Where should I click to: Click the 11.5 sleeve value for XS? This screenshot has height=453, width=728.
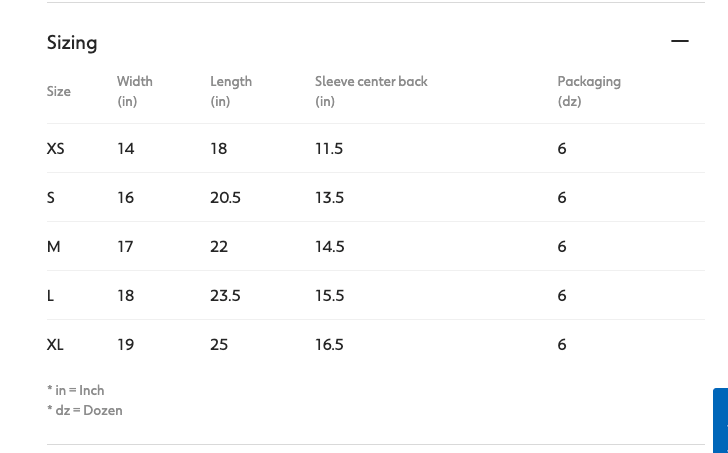coord(329,148)
